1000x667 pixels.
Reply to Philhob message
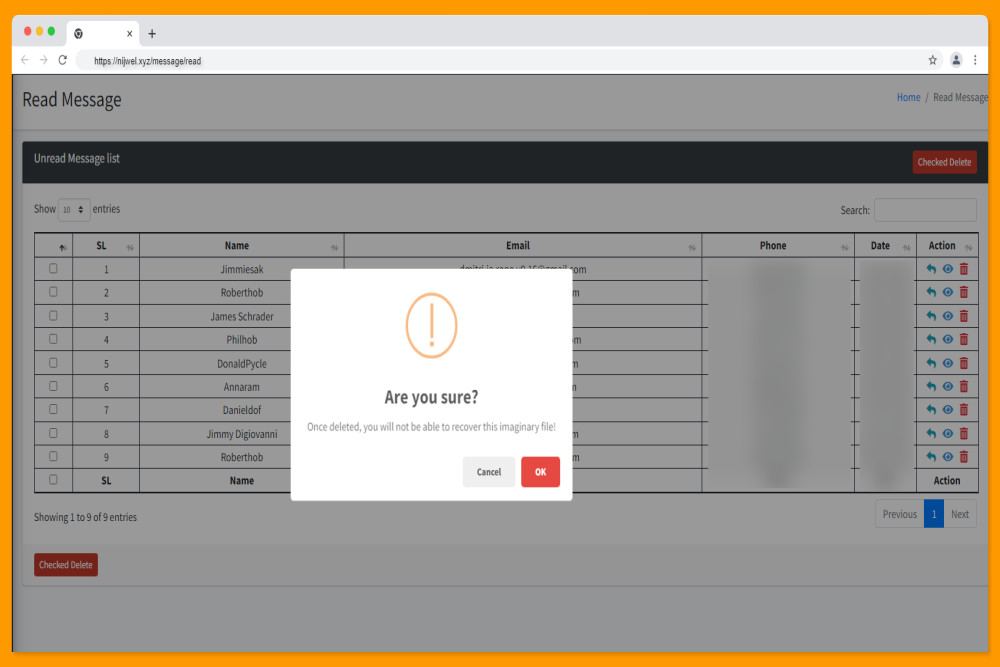931,339
